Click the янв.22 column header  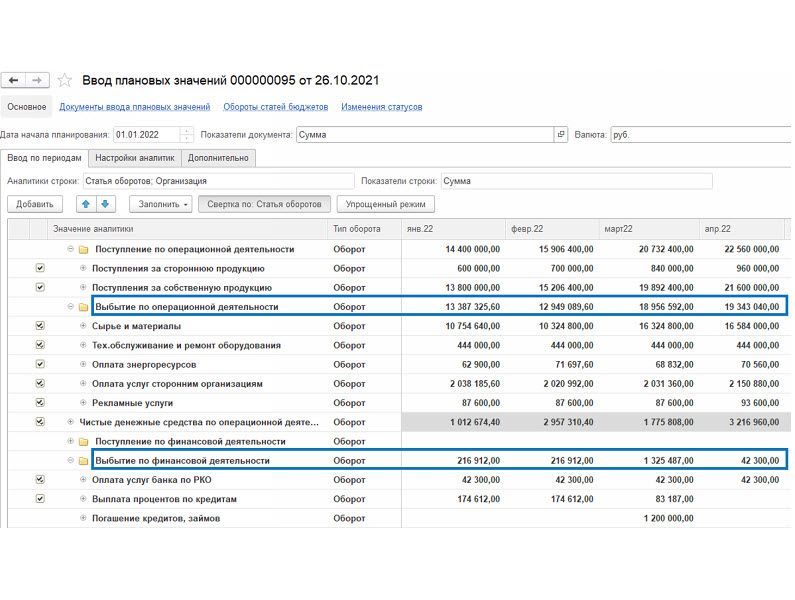(x=453, y=229)
